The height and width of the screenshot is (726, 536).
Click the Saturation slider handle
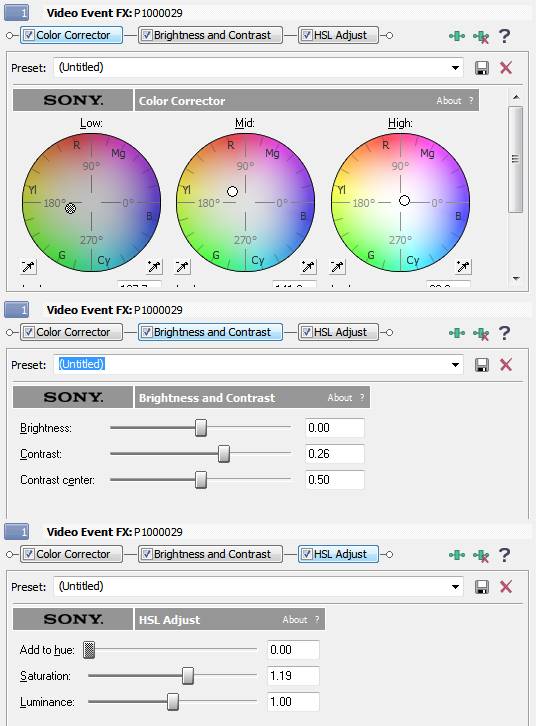[x=187, y=676]
